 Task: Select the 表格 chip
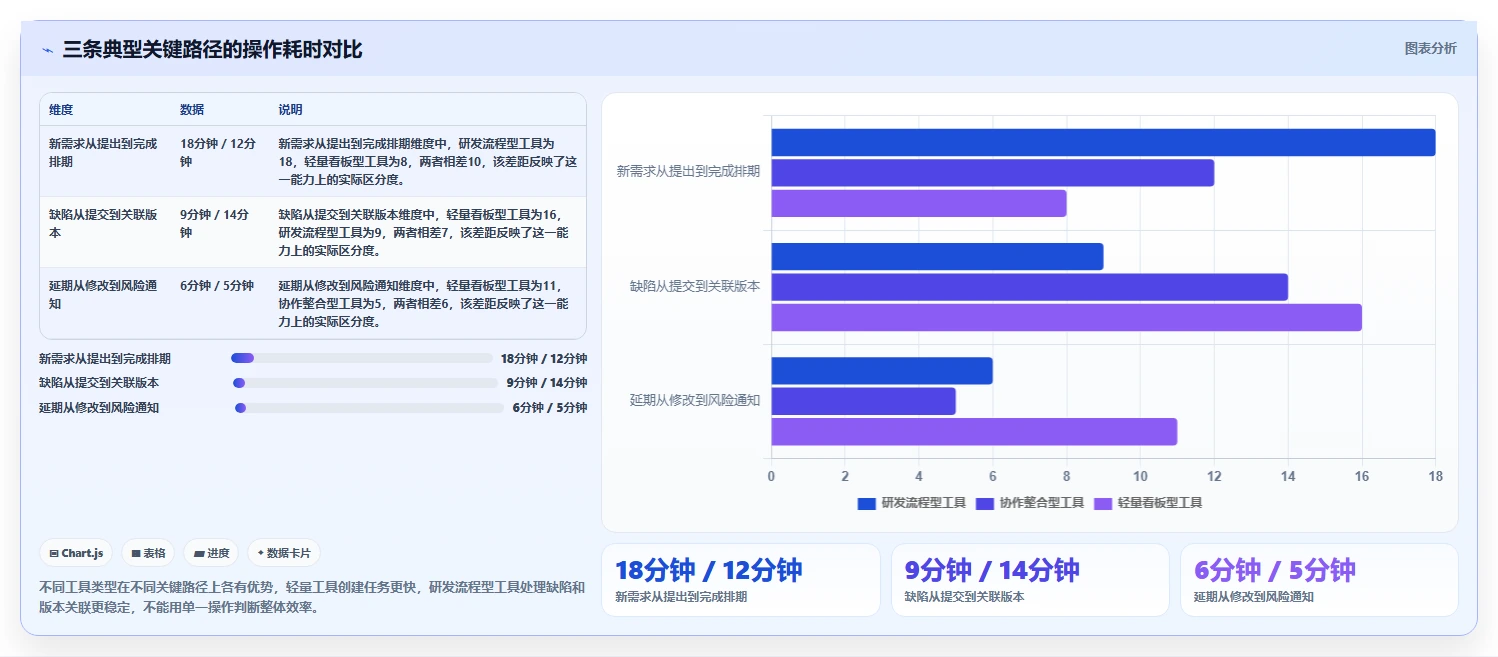[x=148, y=553]
